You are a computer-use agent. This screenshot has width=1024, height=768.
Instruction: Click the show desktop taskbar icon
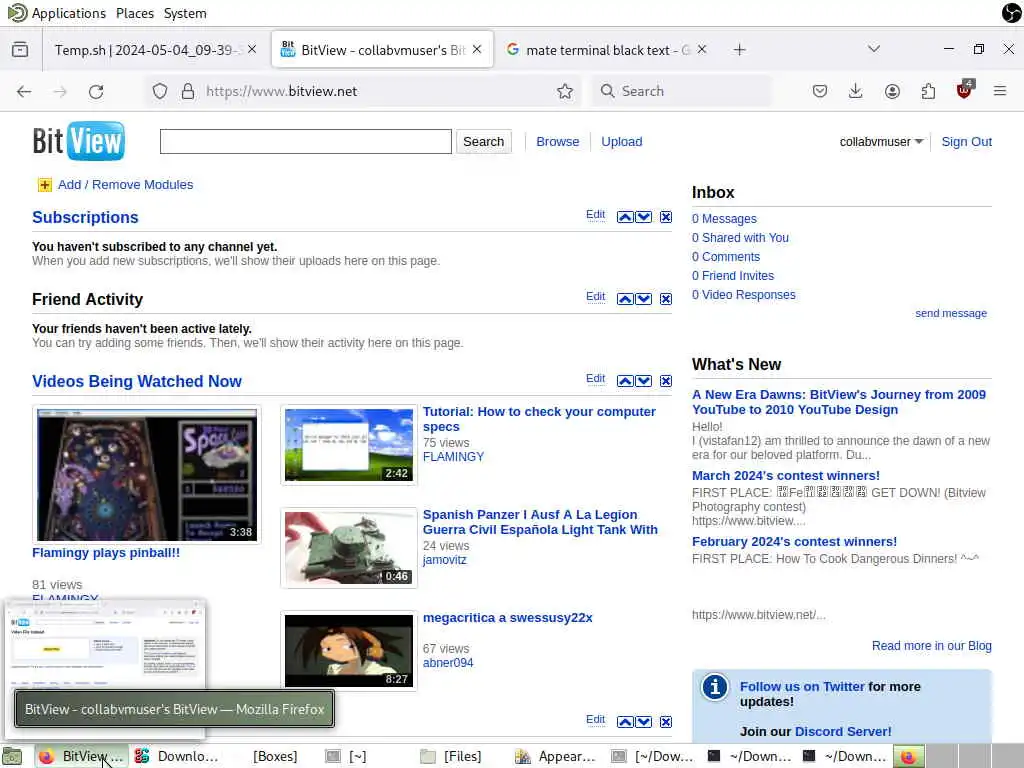(x=11, y=756)
